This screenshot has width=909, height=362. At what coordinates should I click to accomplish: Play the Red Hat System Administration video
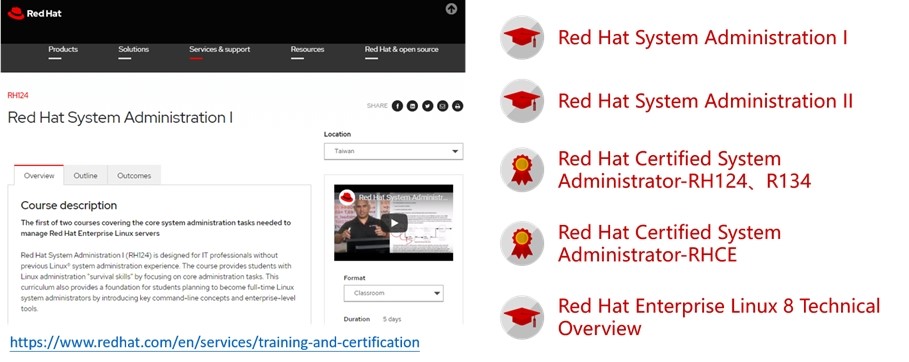click(x=394, y=223)
